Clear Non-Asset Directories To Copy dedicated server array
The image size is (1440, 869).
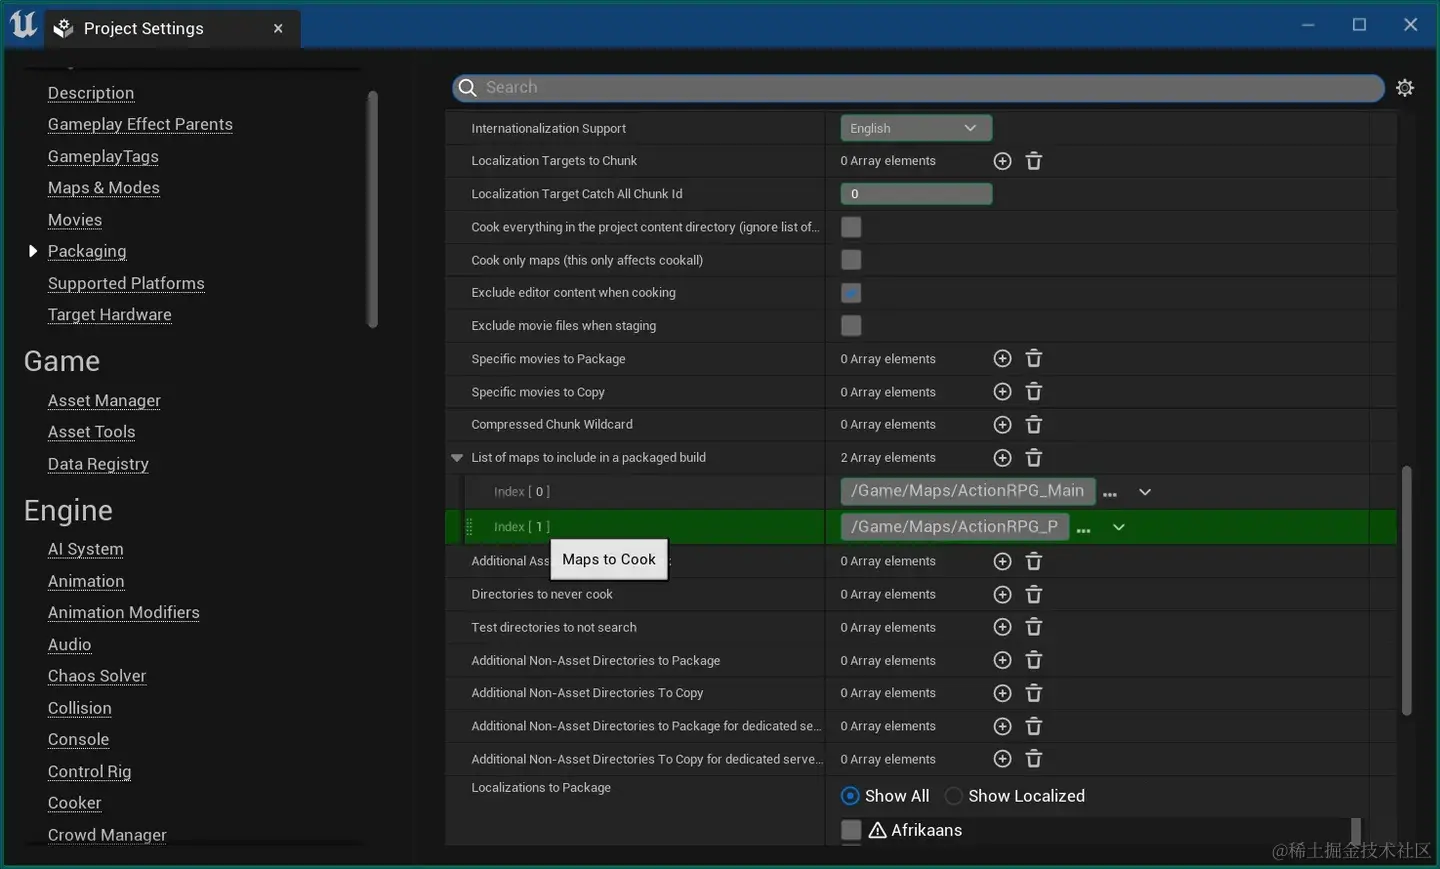tap(1034, 760)
